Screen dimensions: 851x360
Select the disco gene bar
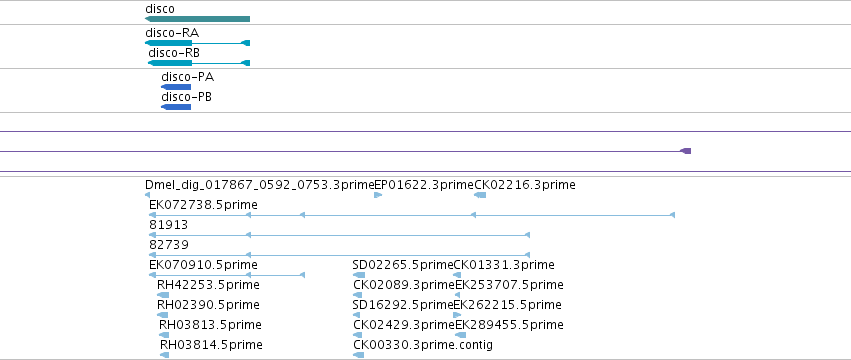point(198,19)
